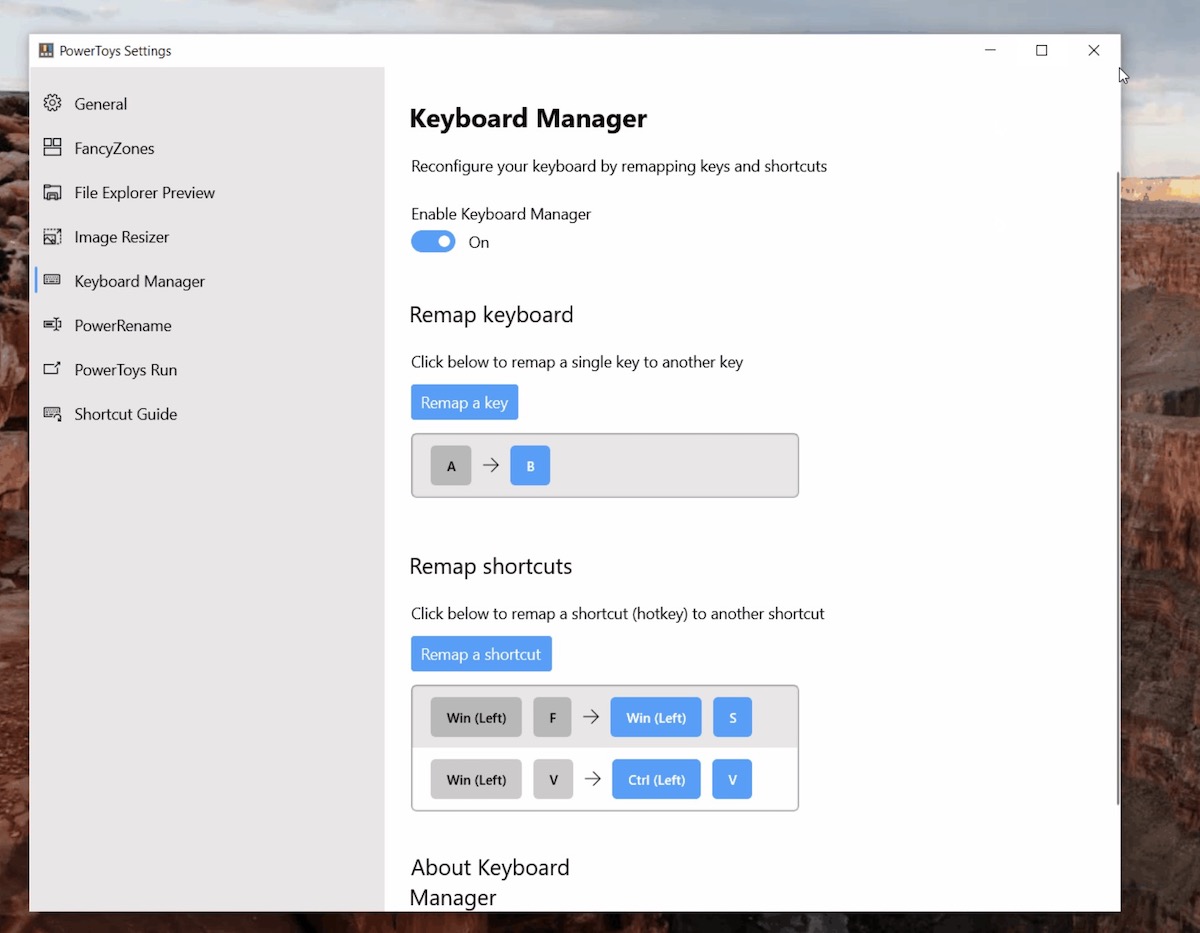Click the PowerToys icon in the title bar
The image size is (1200, 933).
click(46, 49)
